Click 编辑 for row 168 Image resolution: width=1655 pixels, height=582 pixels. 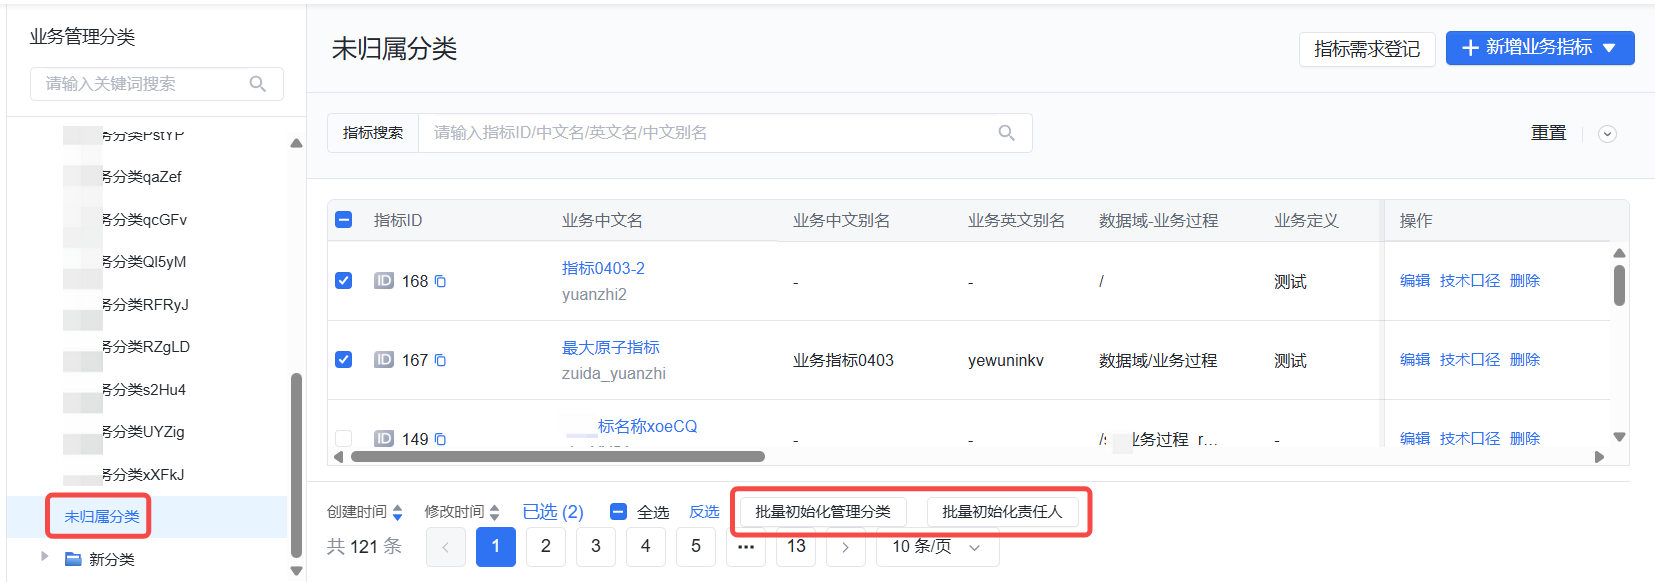(x=1415, y=281)
